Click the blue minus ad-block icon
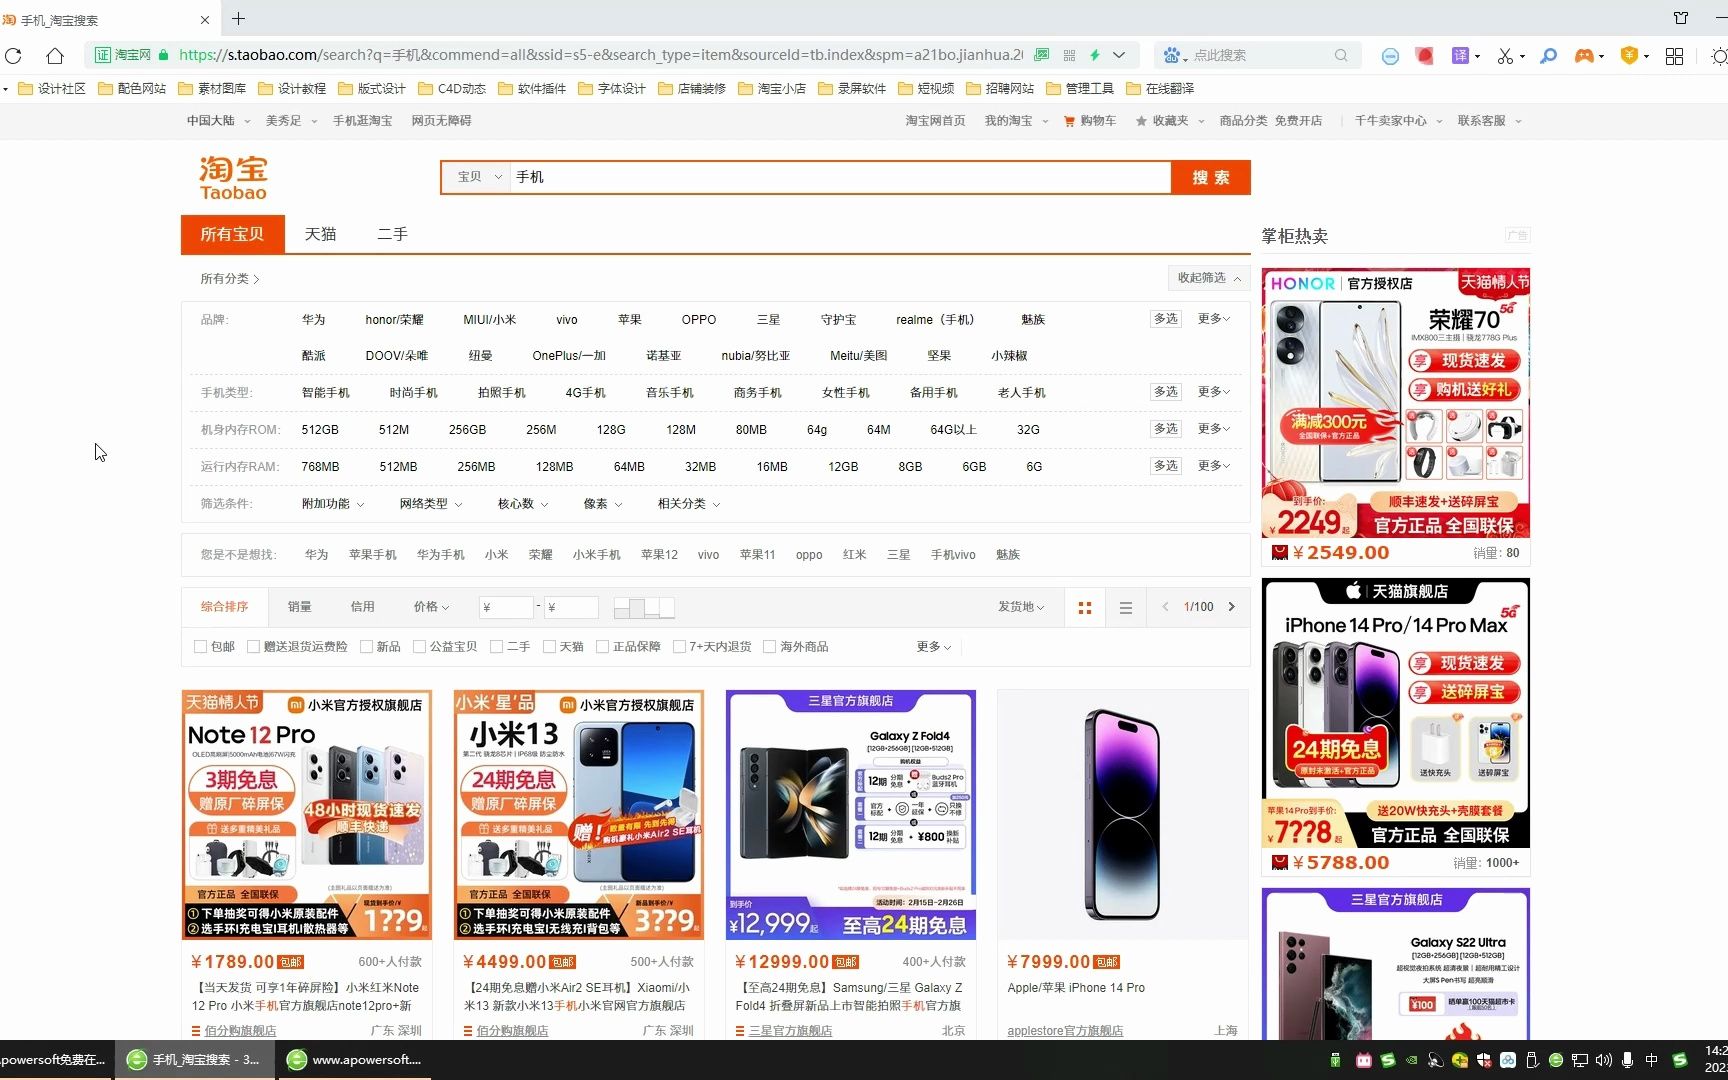This screenshot has width=1728, height=1080. (x=1390, y=56)
